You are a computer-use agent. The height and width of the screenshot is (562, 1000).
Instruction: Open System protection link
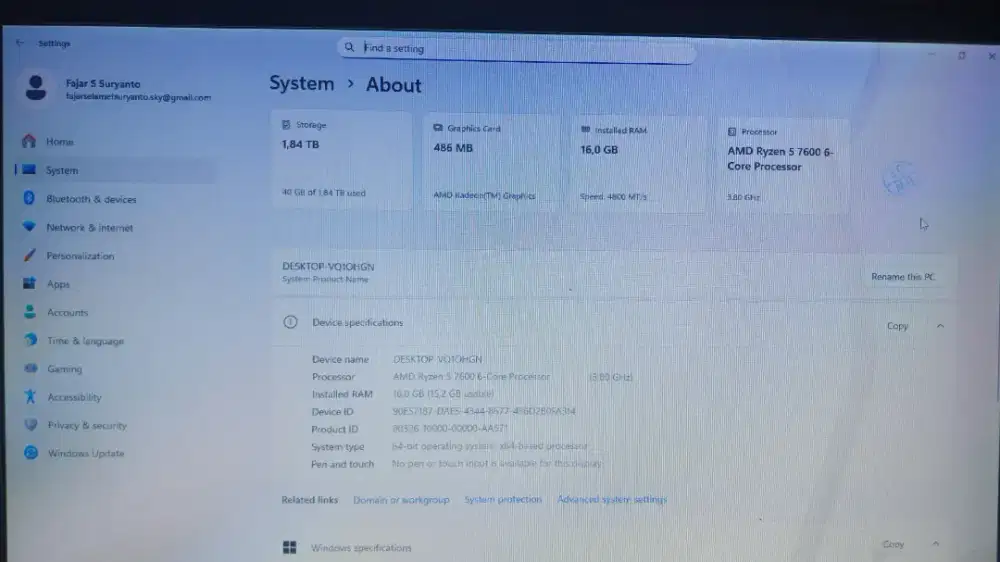[x=503, y=499]
